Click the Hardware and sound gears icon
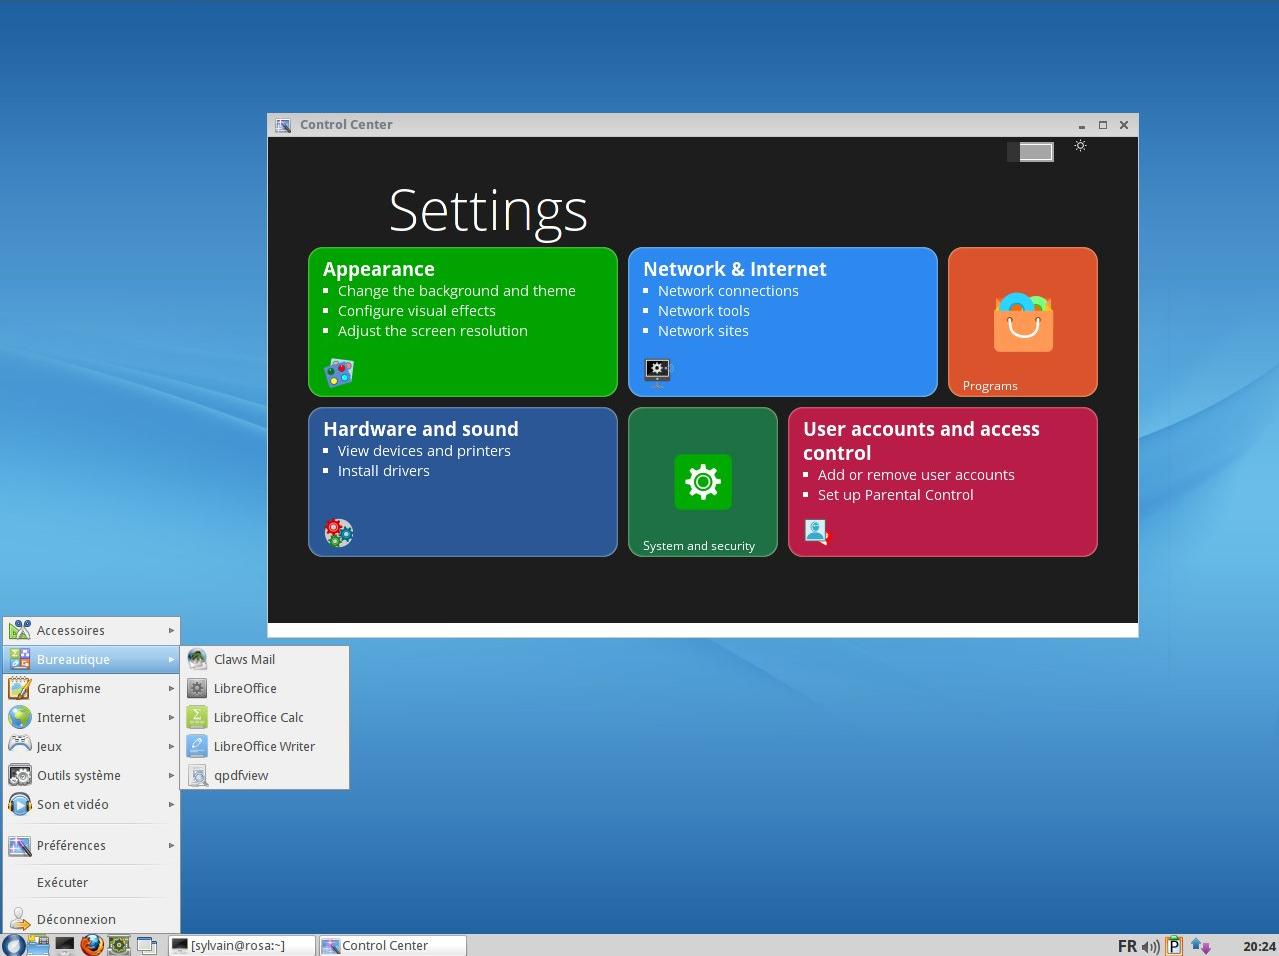 339,532
